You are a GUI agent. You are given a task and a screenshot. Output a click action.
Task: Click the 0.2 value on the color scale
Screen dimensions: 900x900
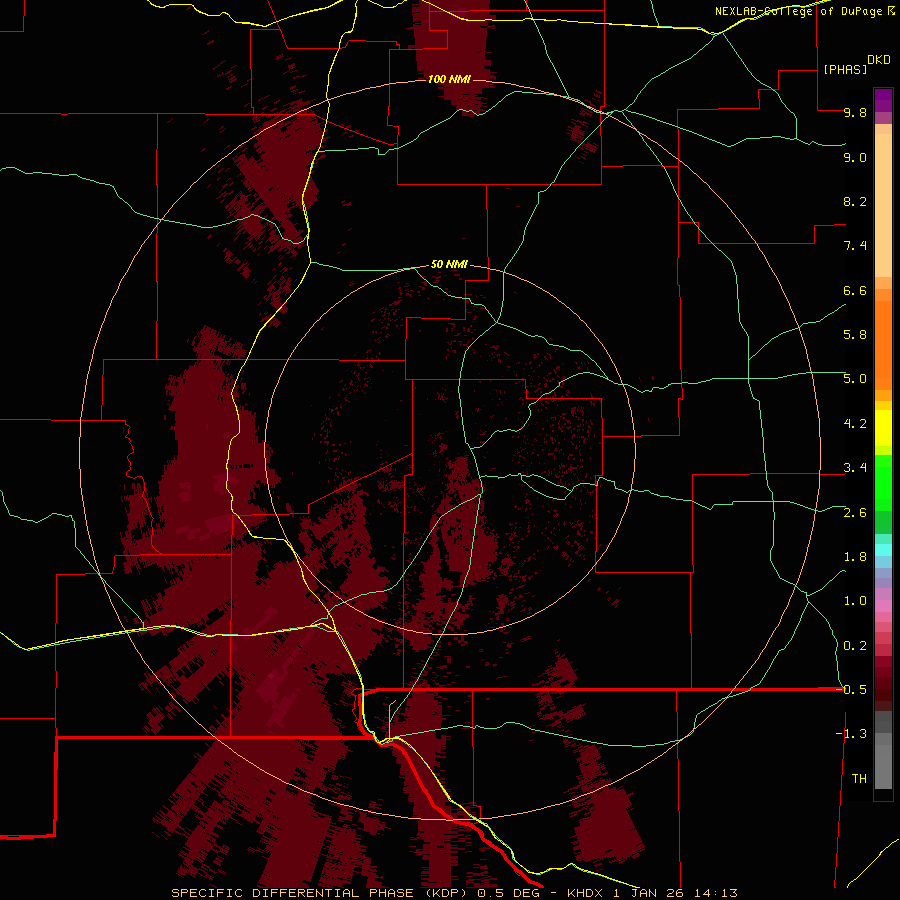(x=855, y=646)
